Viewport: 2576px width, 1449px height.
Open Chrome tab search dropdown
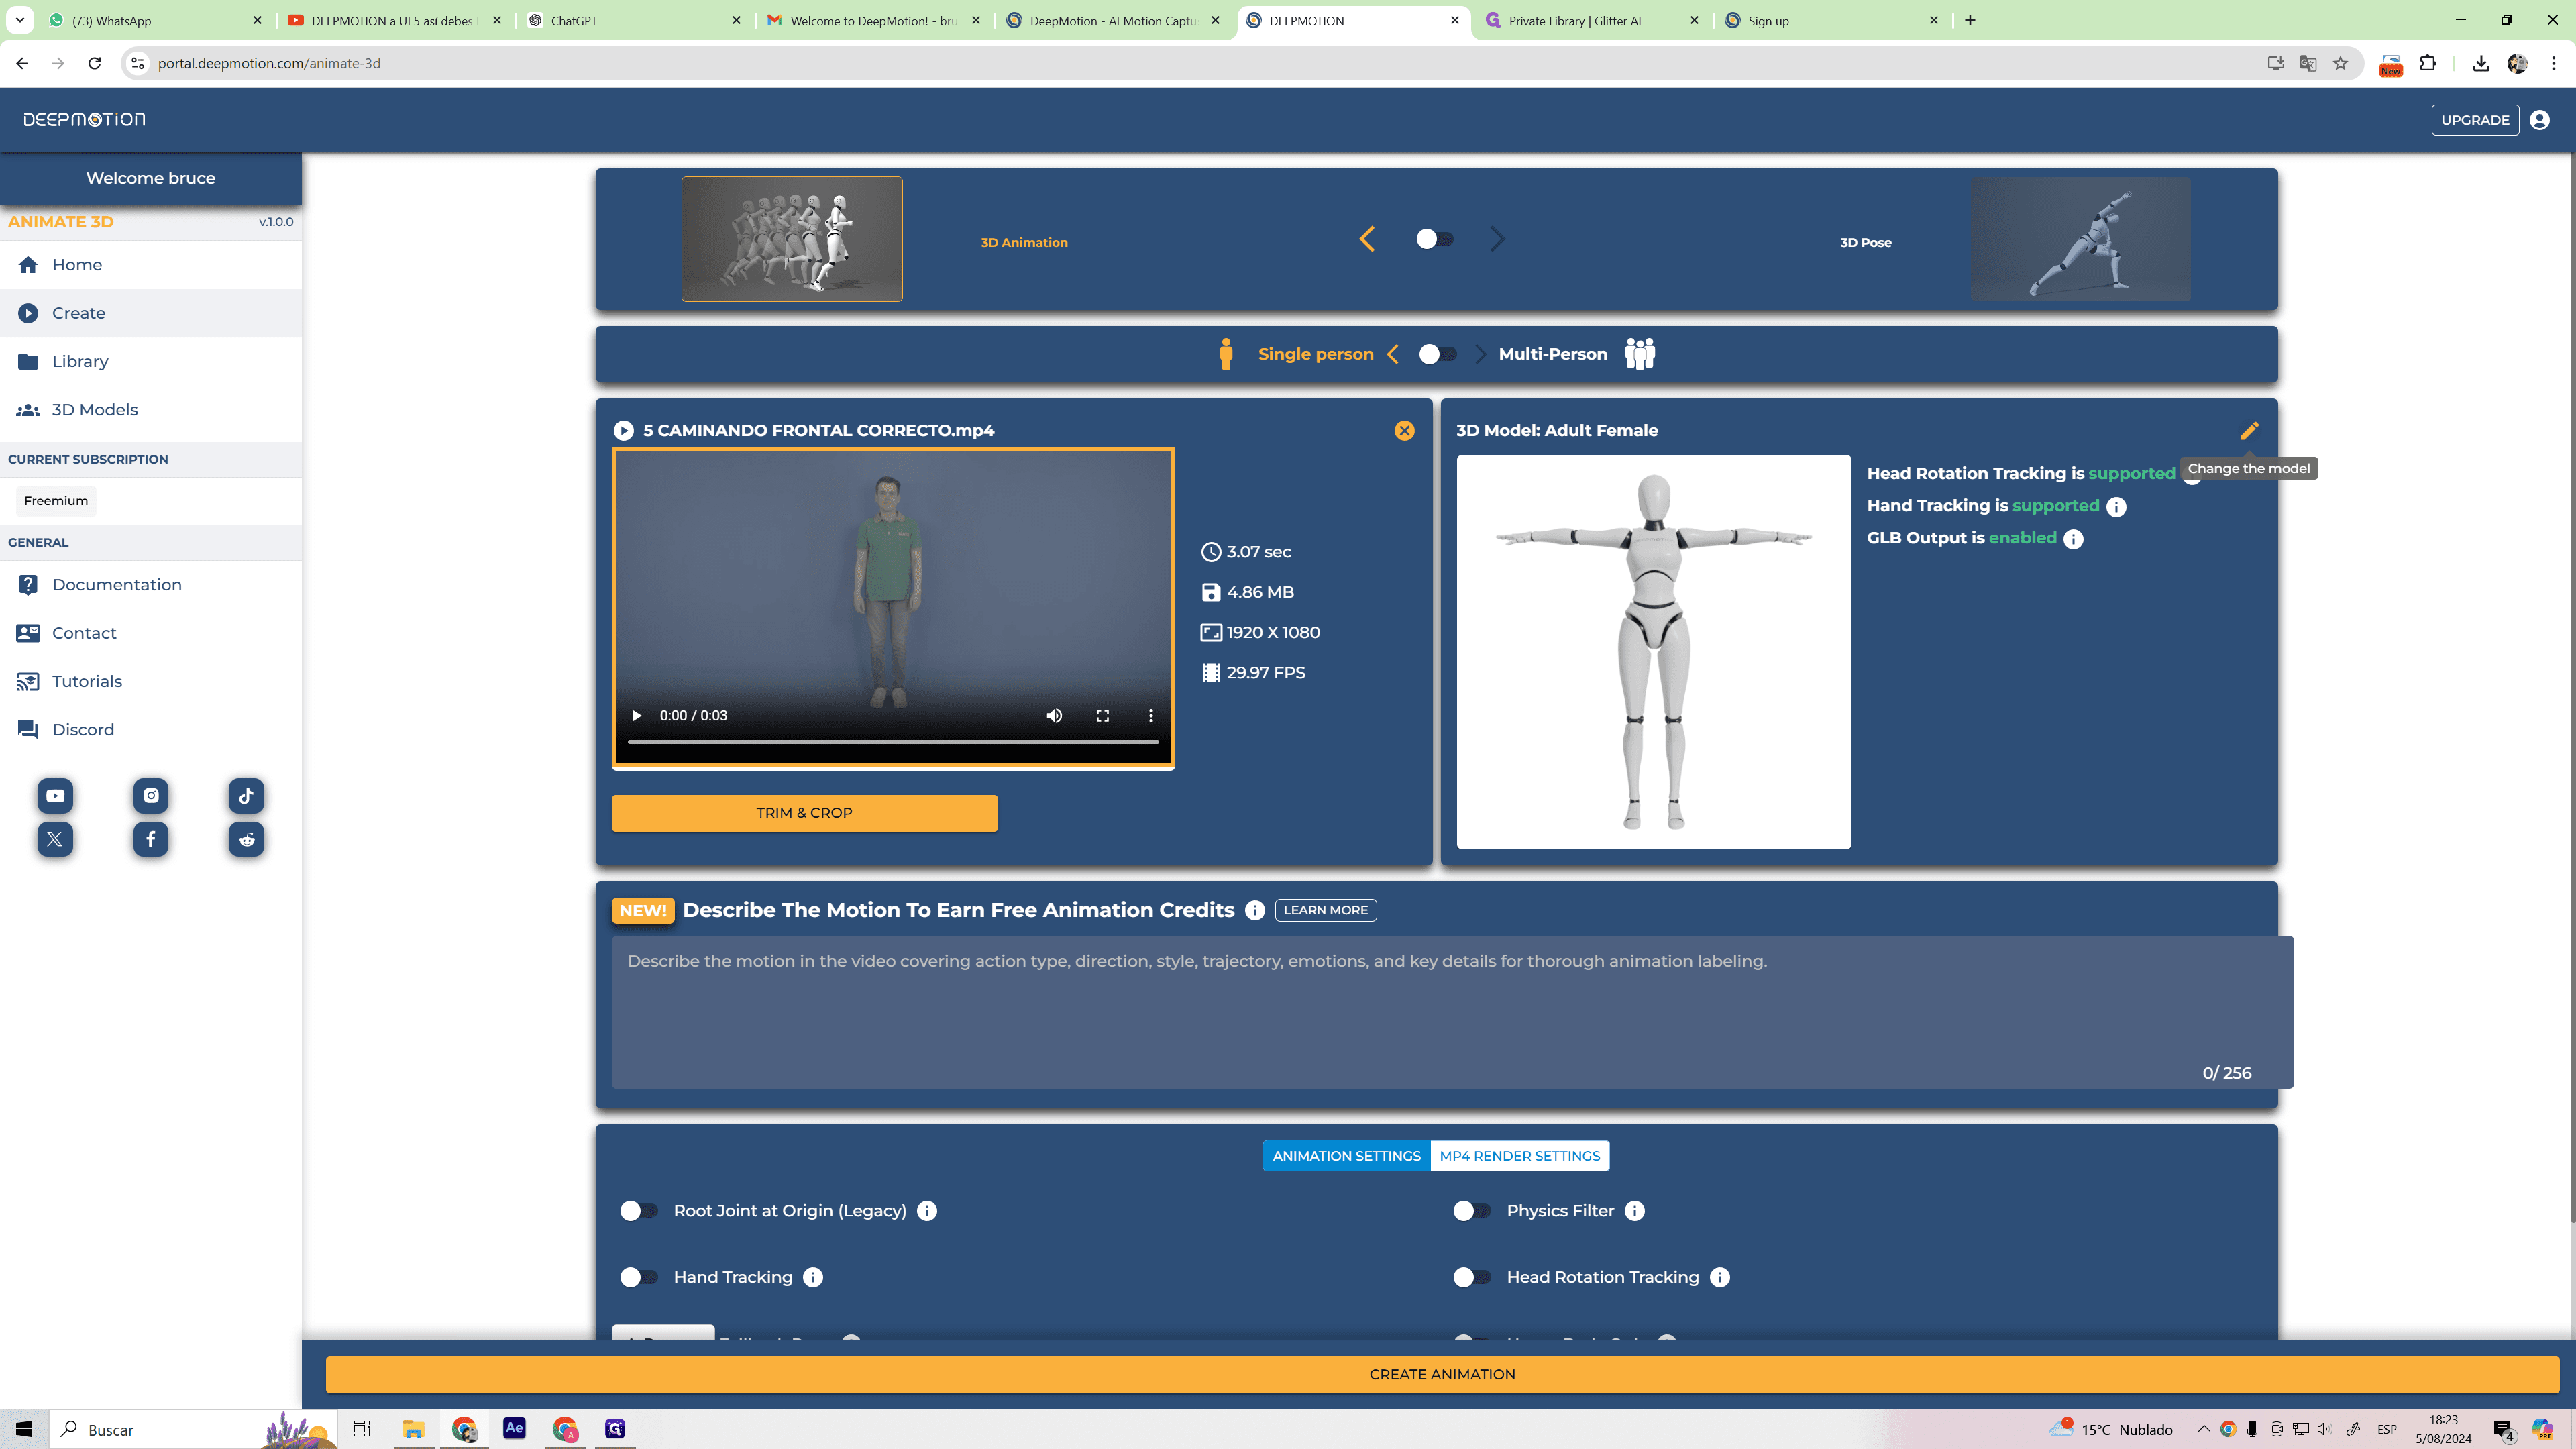click(20, 20)
